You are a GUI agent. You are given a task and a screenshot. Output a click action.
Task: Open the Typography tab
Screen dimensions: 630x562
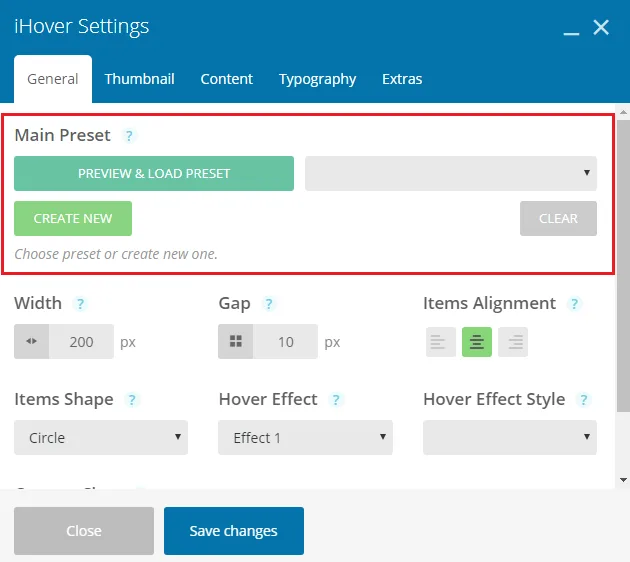point(317,79)
